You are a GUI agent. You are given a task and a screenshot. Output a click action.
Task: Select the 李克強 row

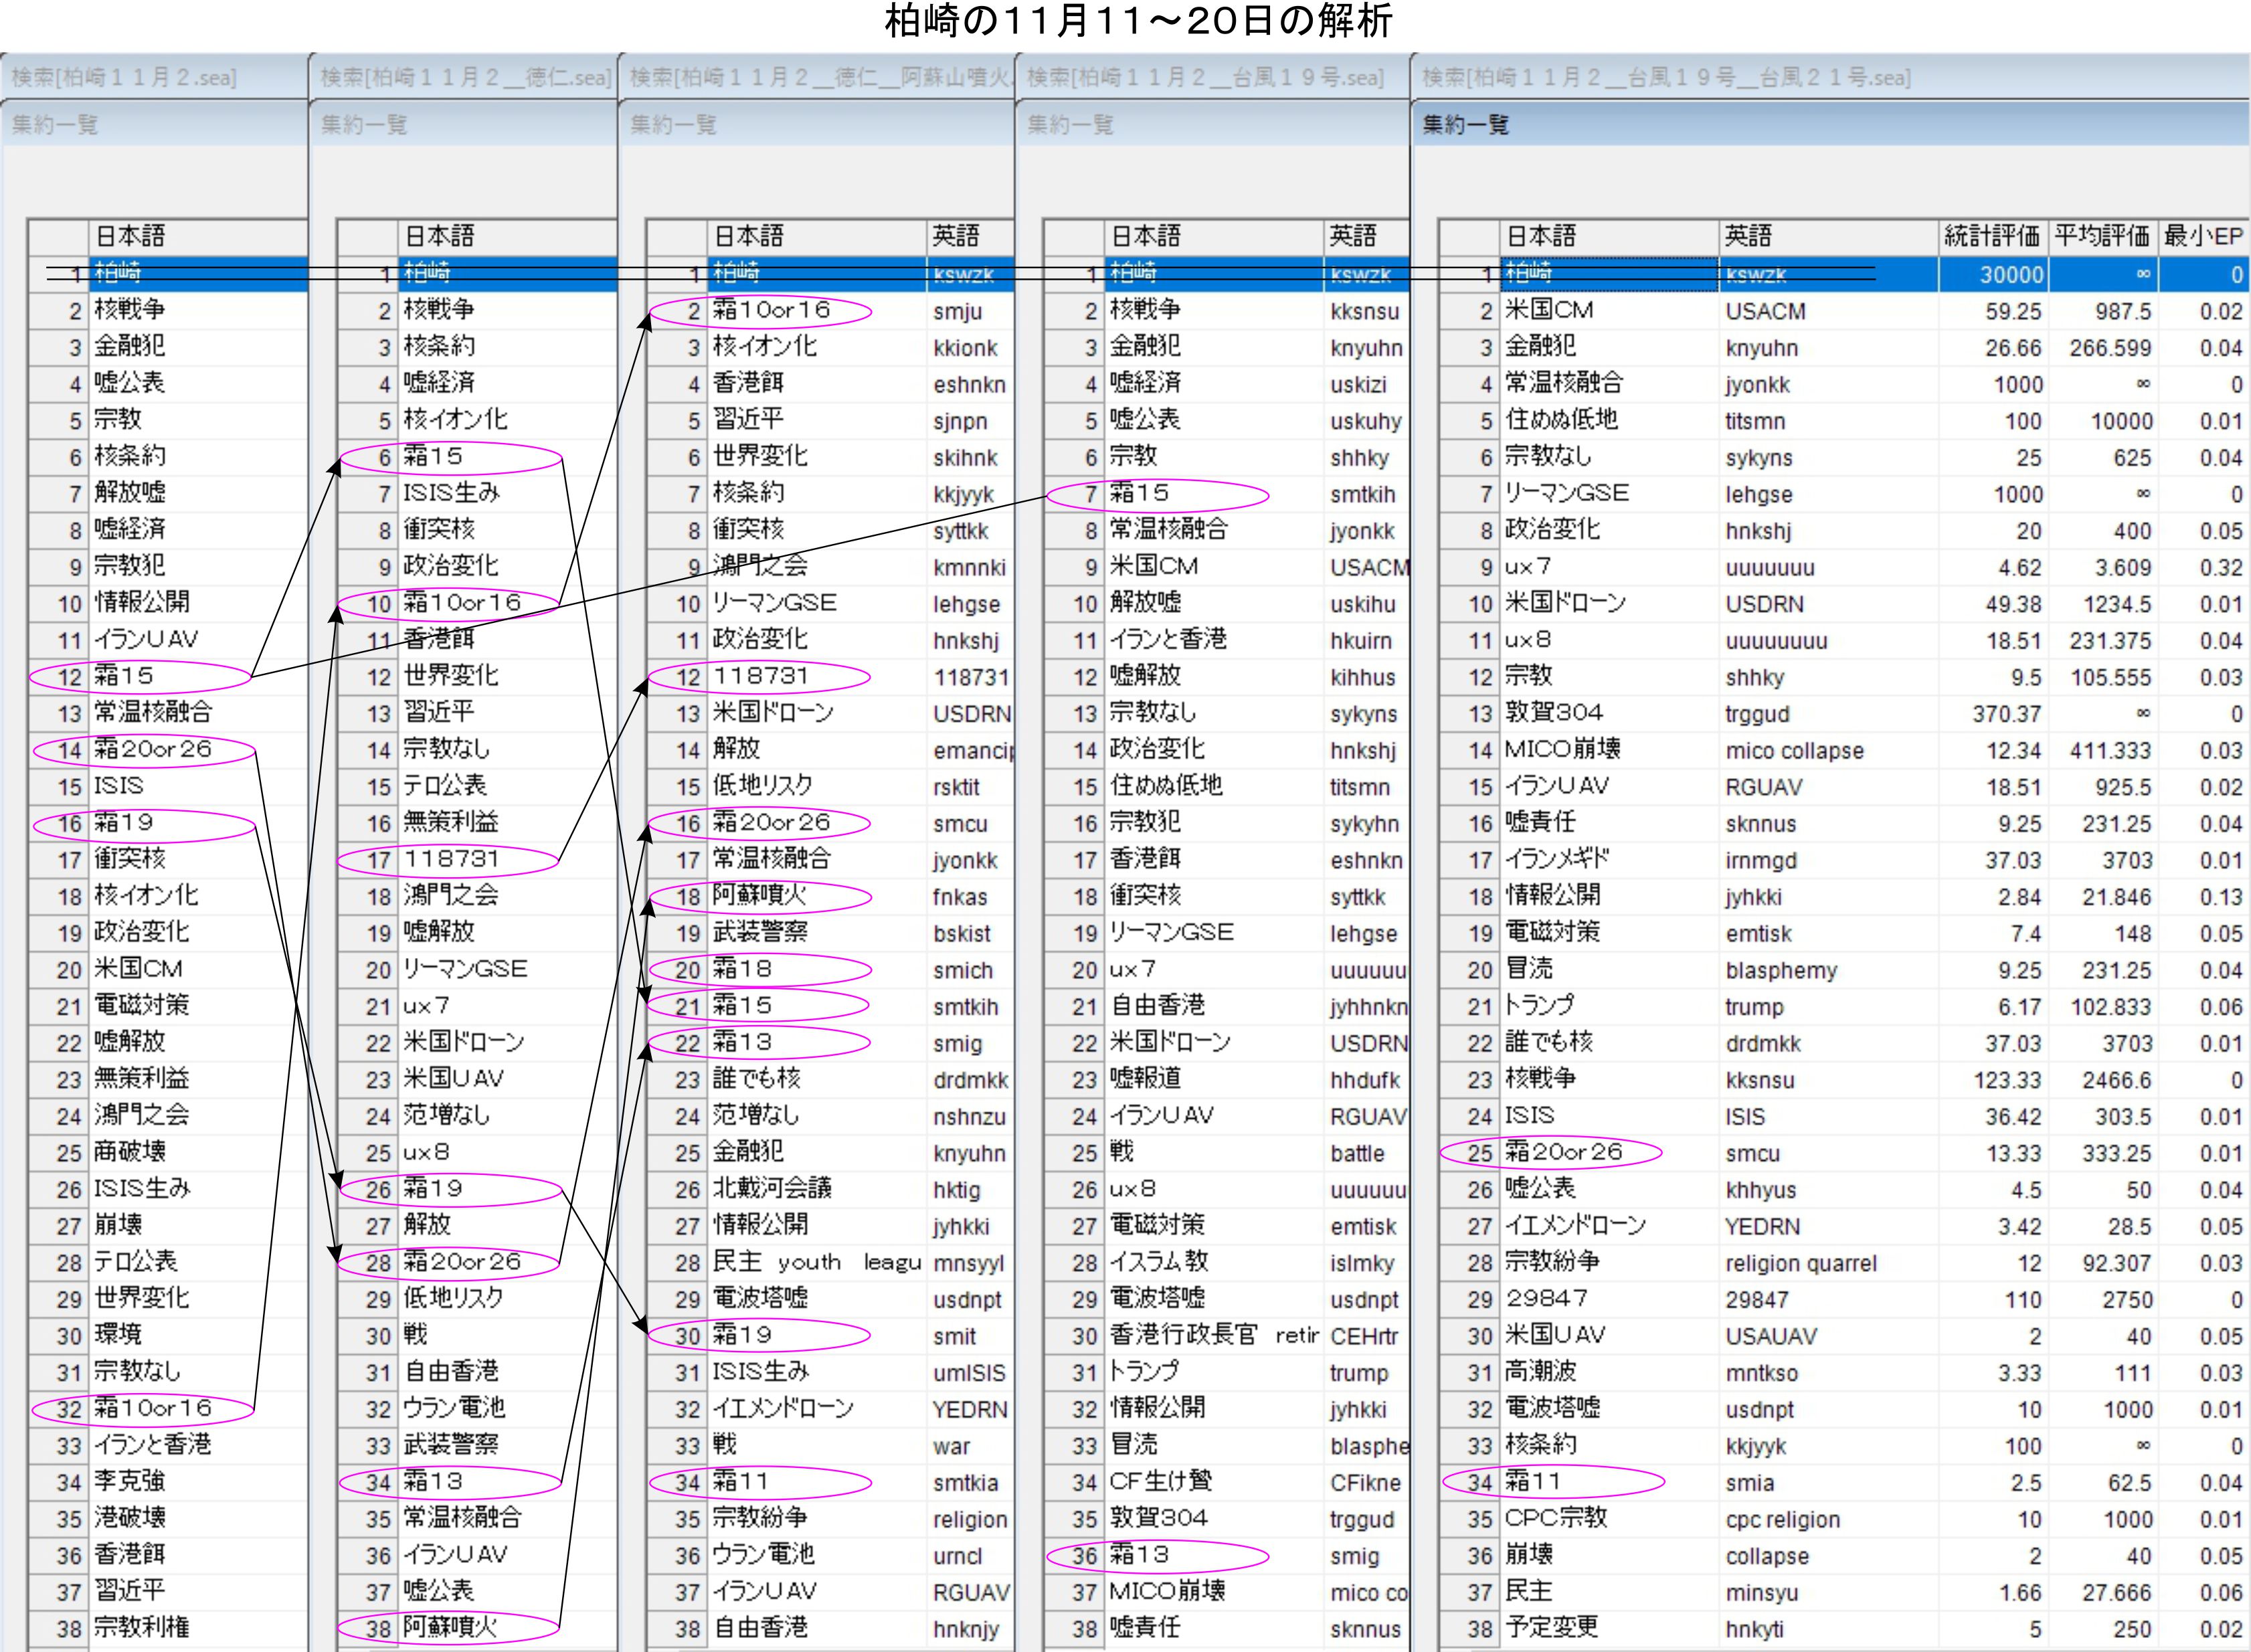click(x=130, y=1481)
